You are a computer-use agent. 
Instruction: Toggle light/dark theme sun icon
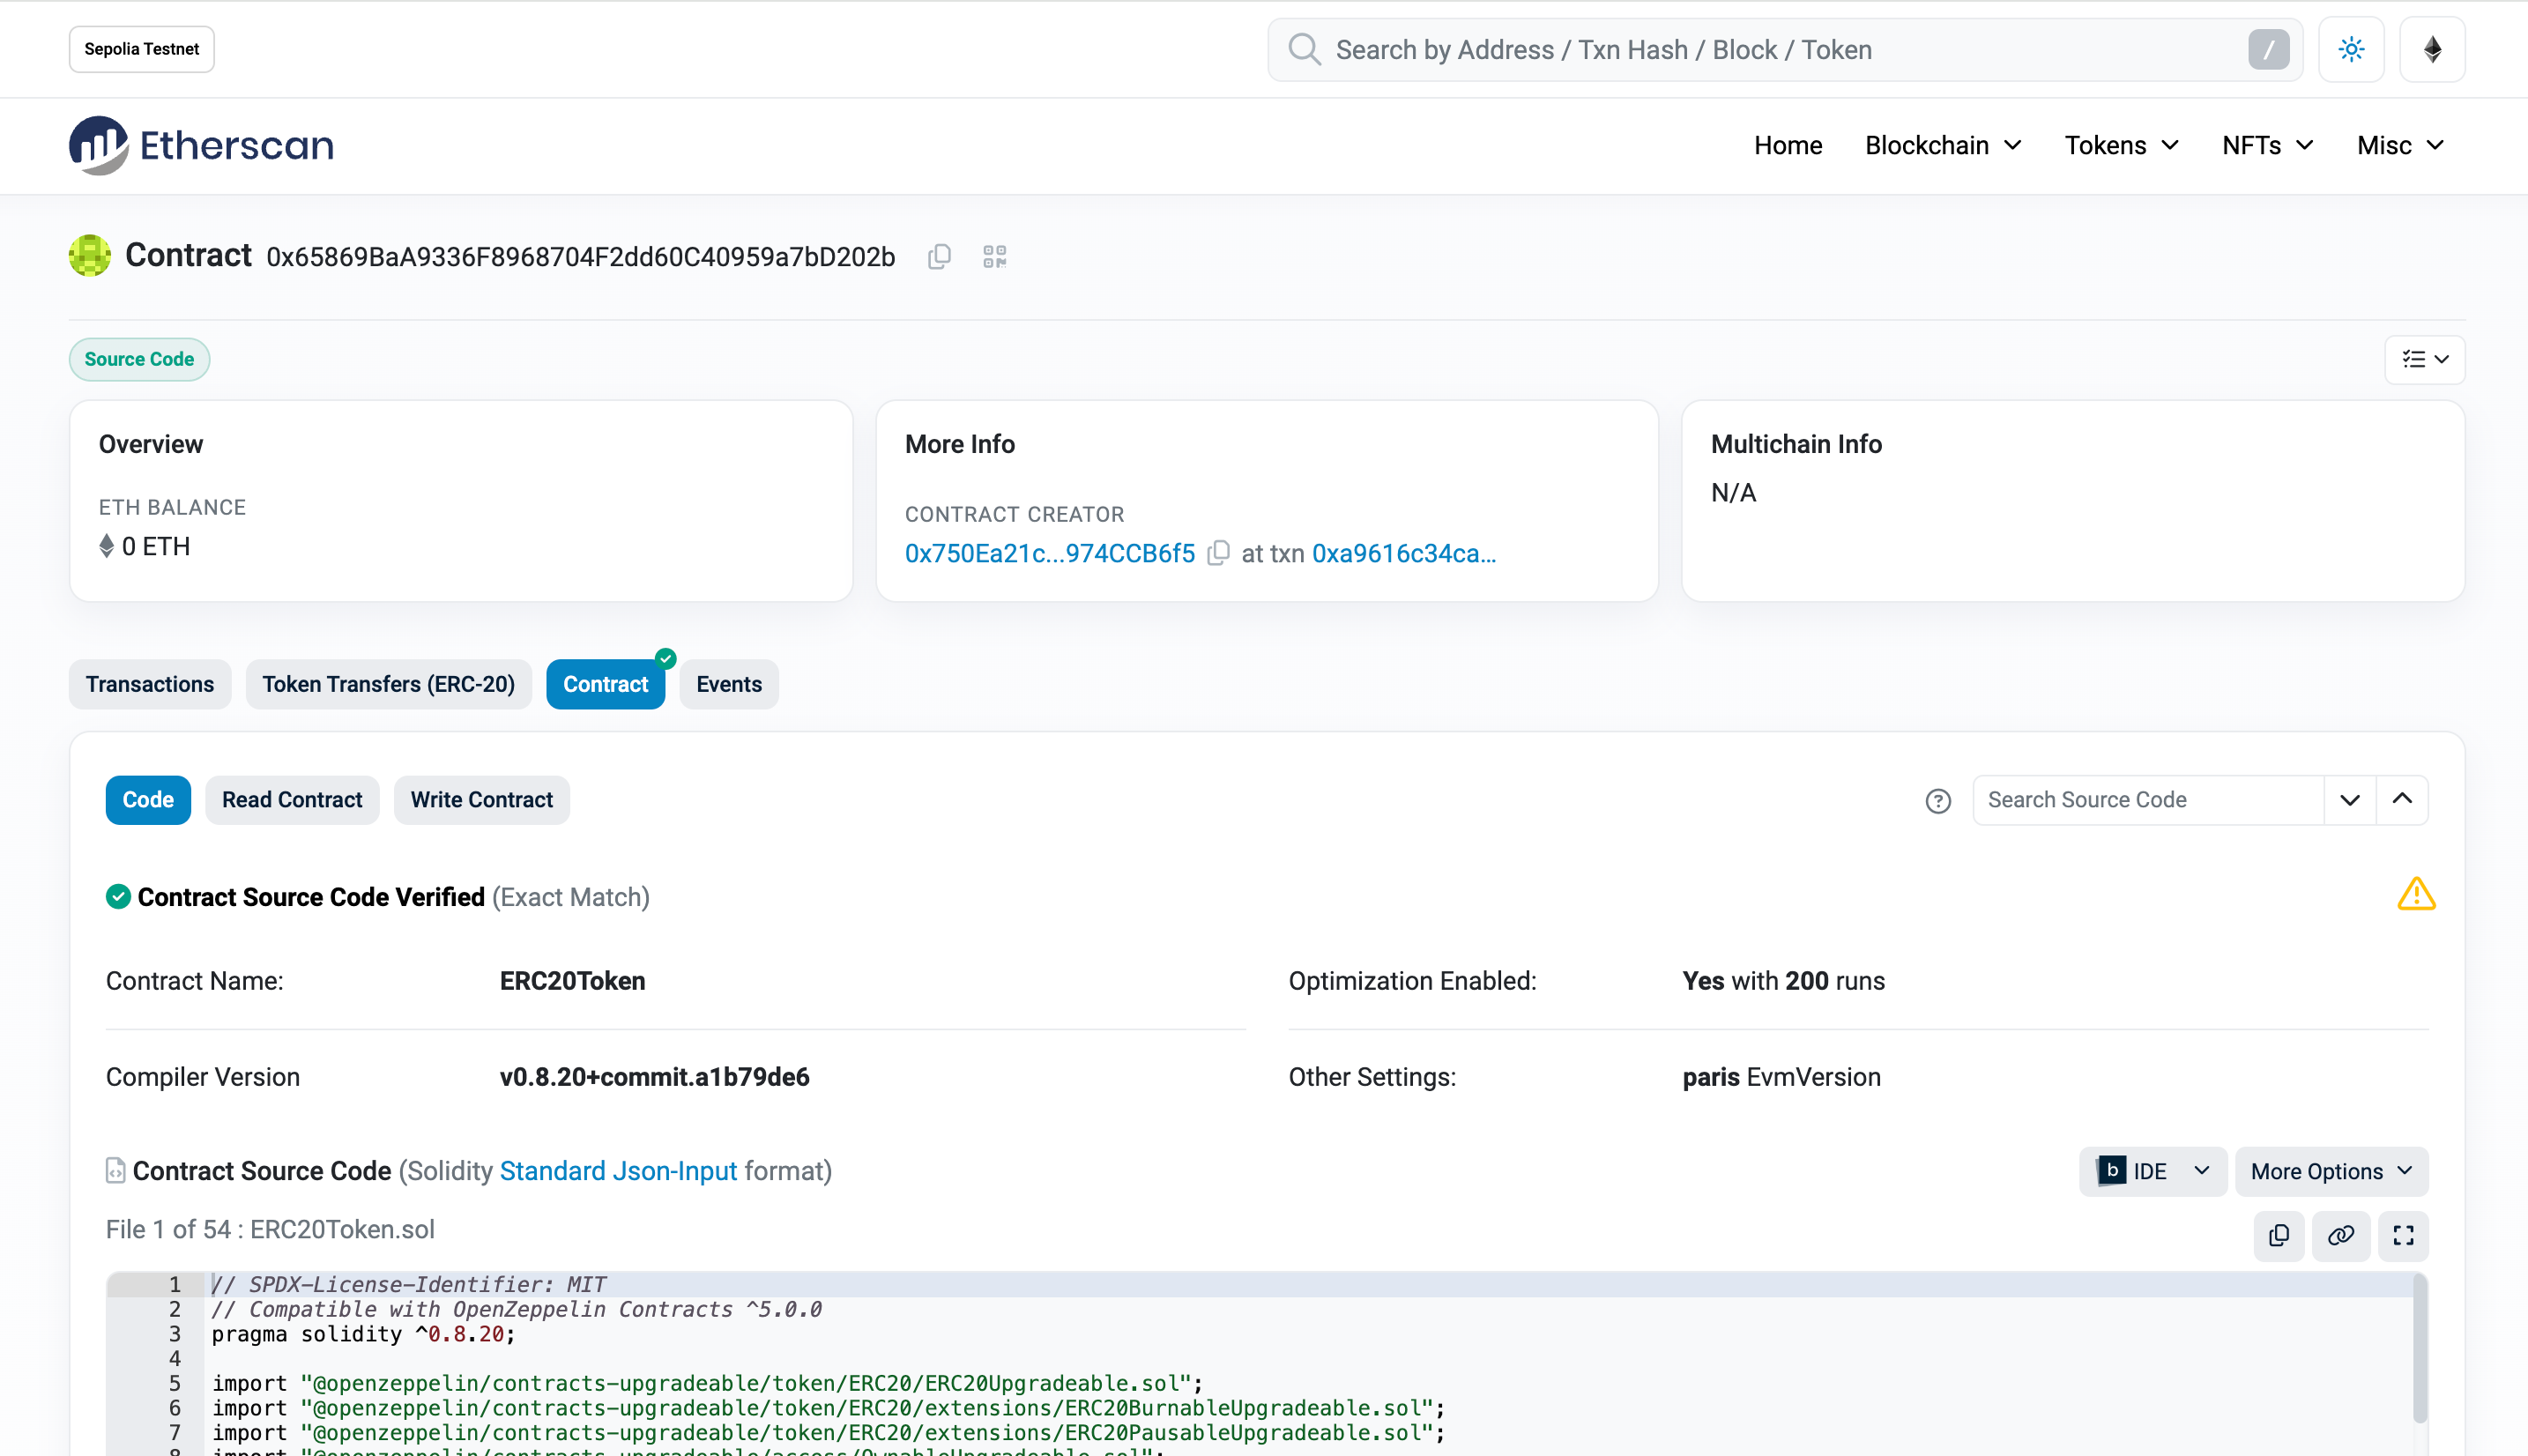[2351, 49]
